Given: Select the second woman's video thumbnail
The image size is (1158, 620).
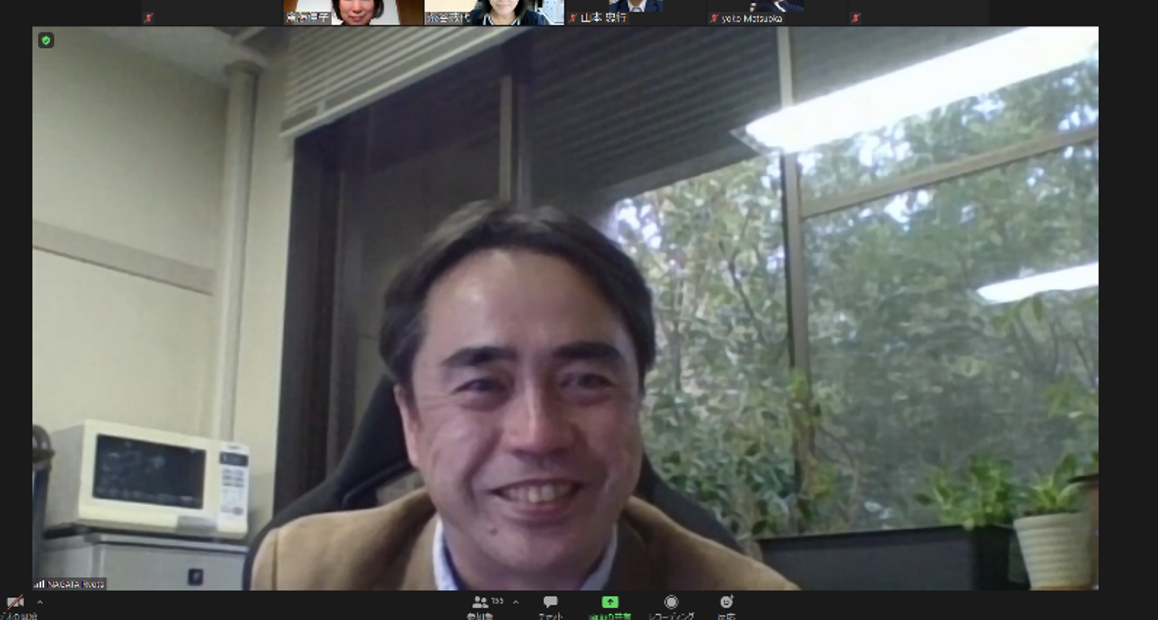Looking at the screenshot, I should pyautogui.click(x=494, y=12).
